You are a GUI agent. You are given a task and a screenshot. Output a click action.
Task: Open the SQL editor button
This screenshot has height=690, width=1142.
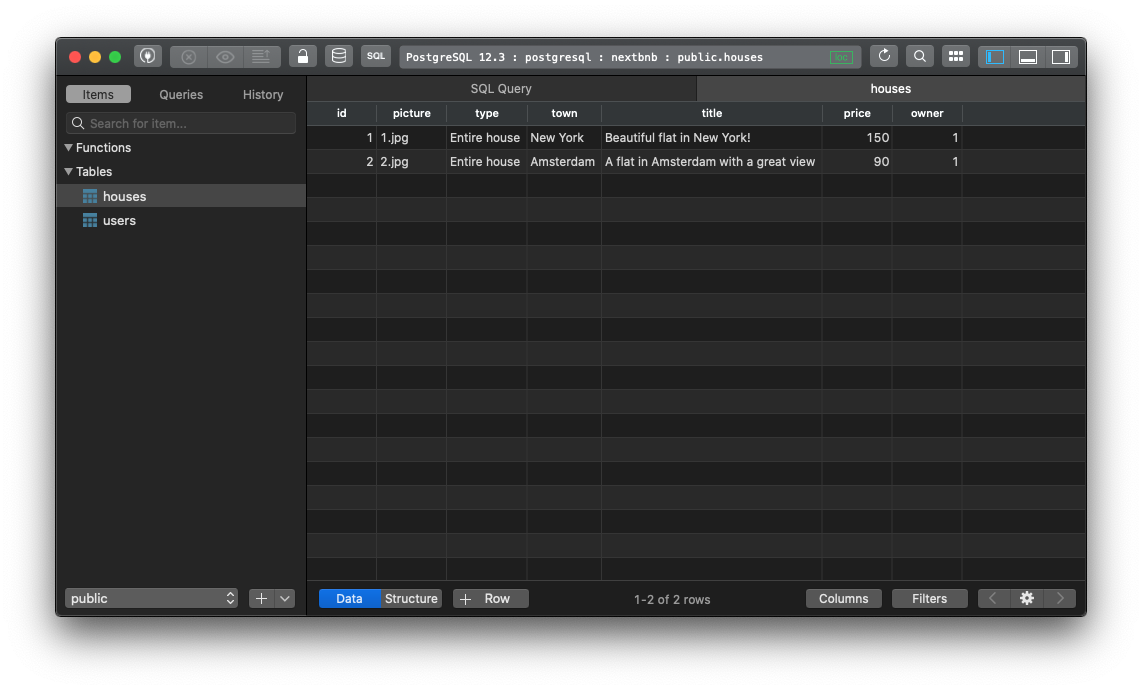pos(376,57)
